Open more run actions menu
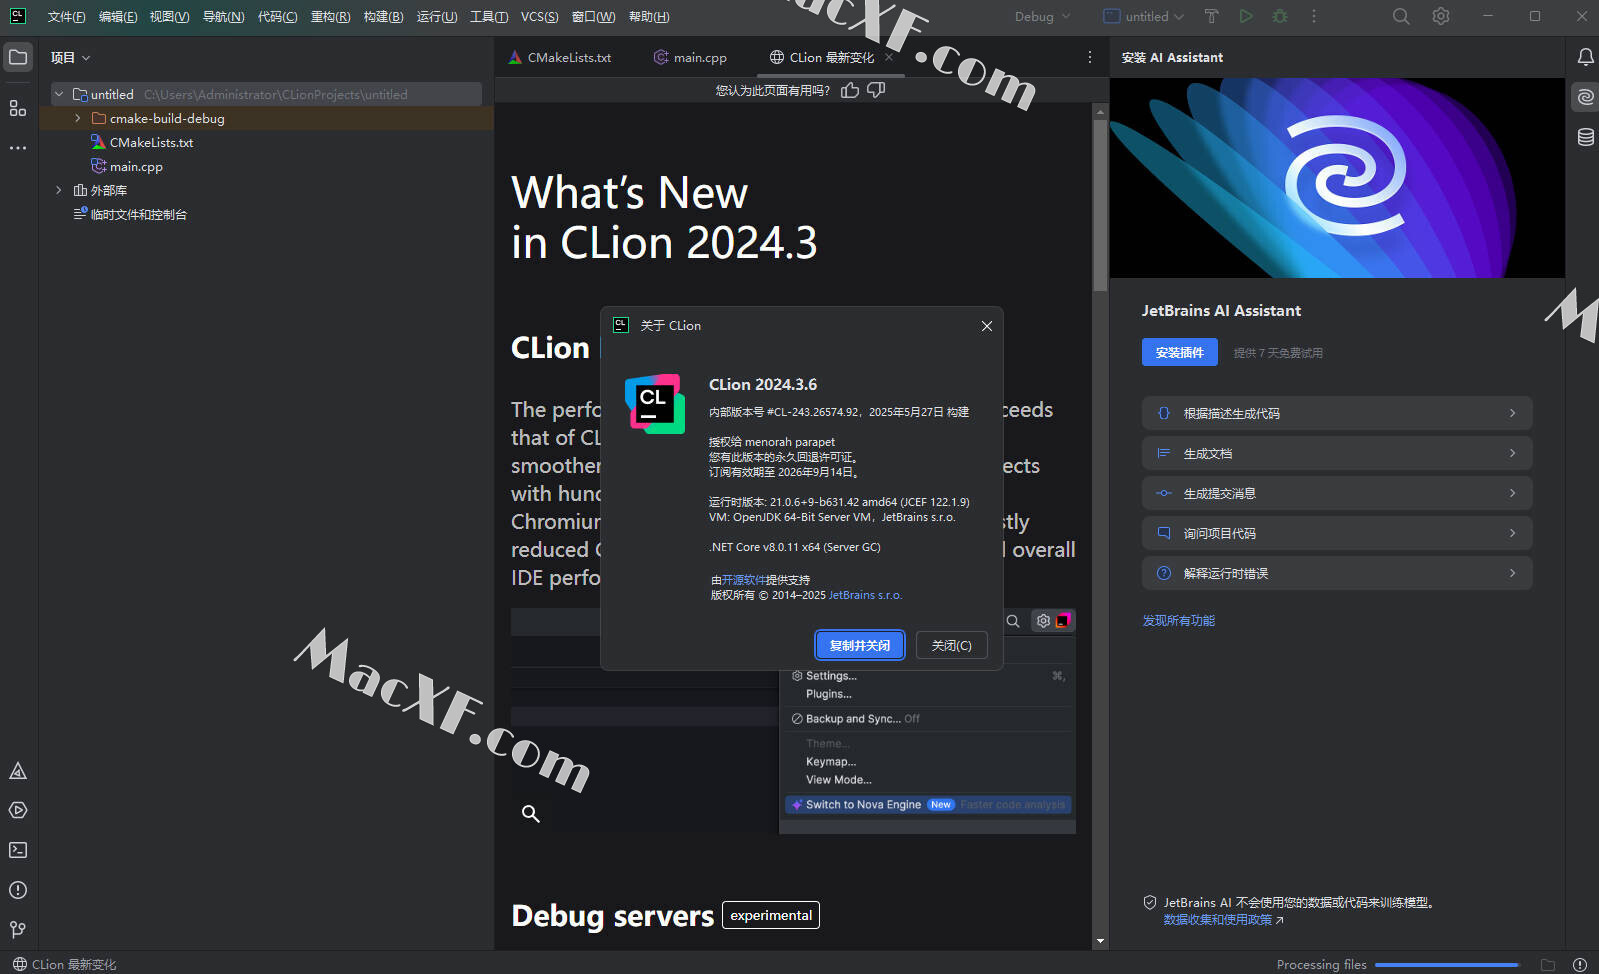Image resolution: width=1599 pixels, height=974 pixels. 1314,16
